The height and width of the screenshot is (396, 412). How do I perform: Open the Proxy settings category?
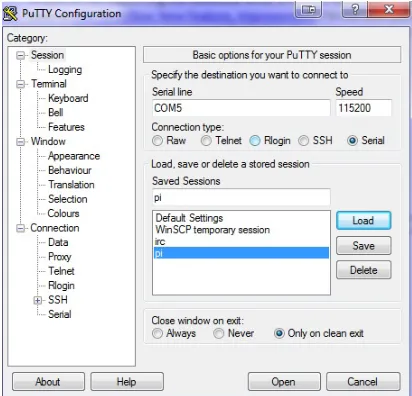pos(60,257)
